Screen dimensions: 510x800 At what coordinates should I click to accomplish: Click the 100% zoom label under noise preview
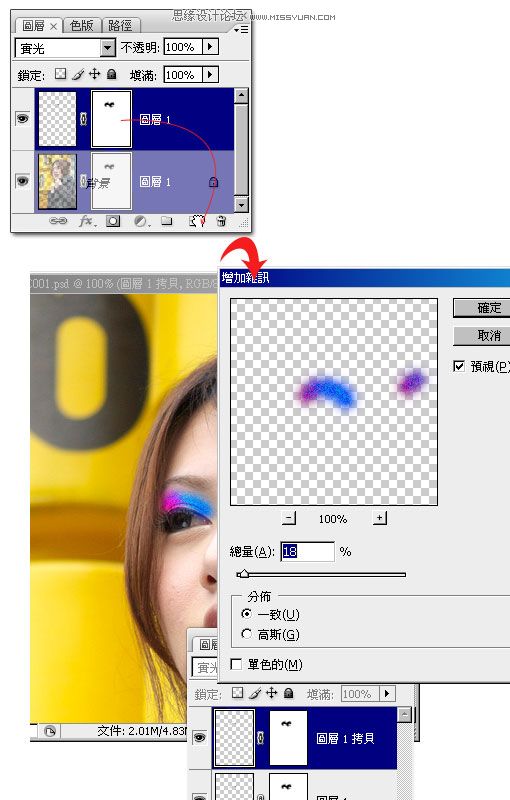click(333, 519)
